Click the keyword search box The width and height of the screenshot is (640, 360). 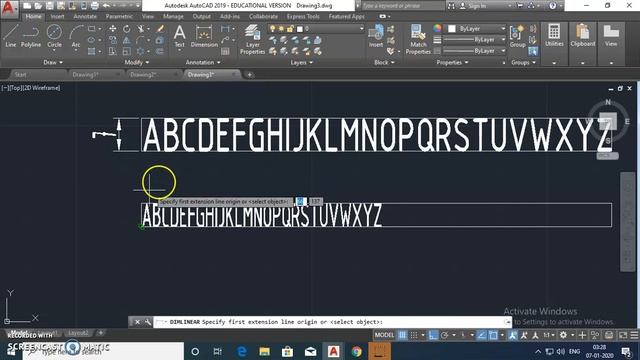402,6
